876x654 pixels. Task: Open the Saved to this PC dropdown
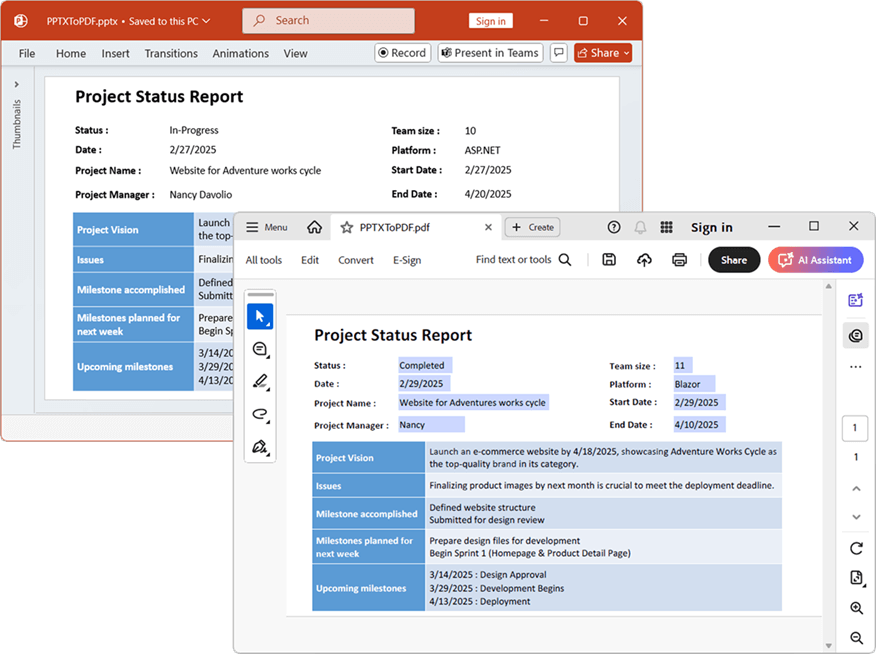170,21
